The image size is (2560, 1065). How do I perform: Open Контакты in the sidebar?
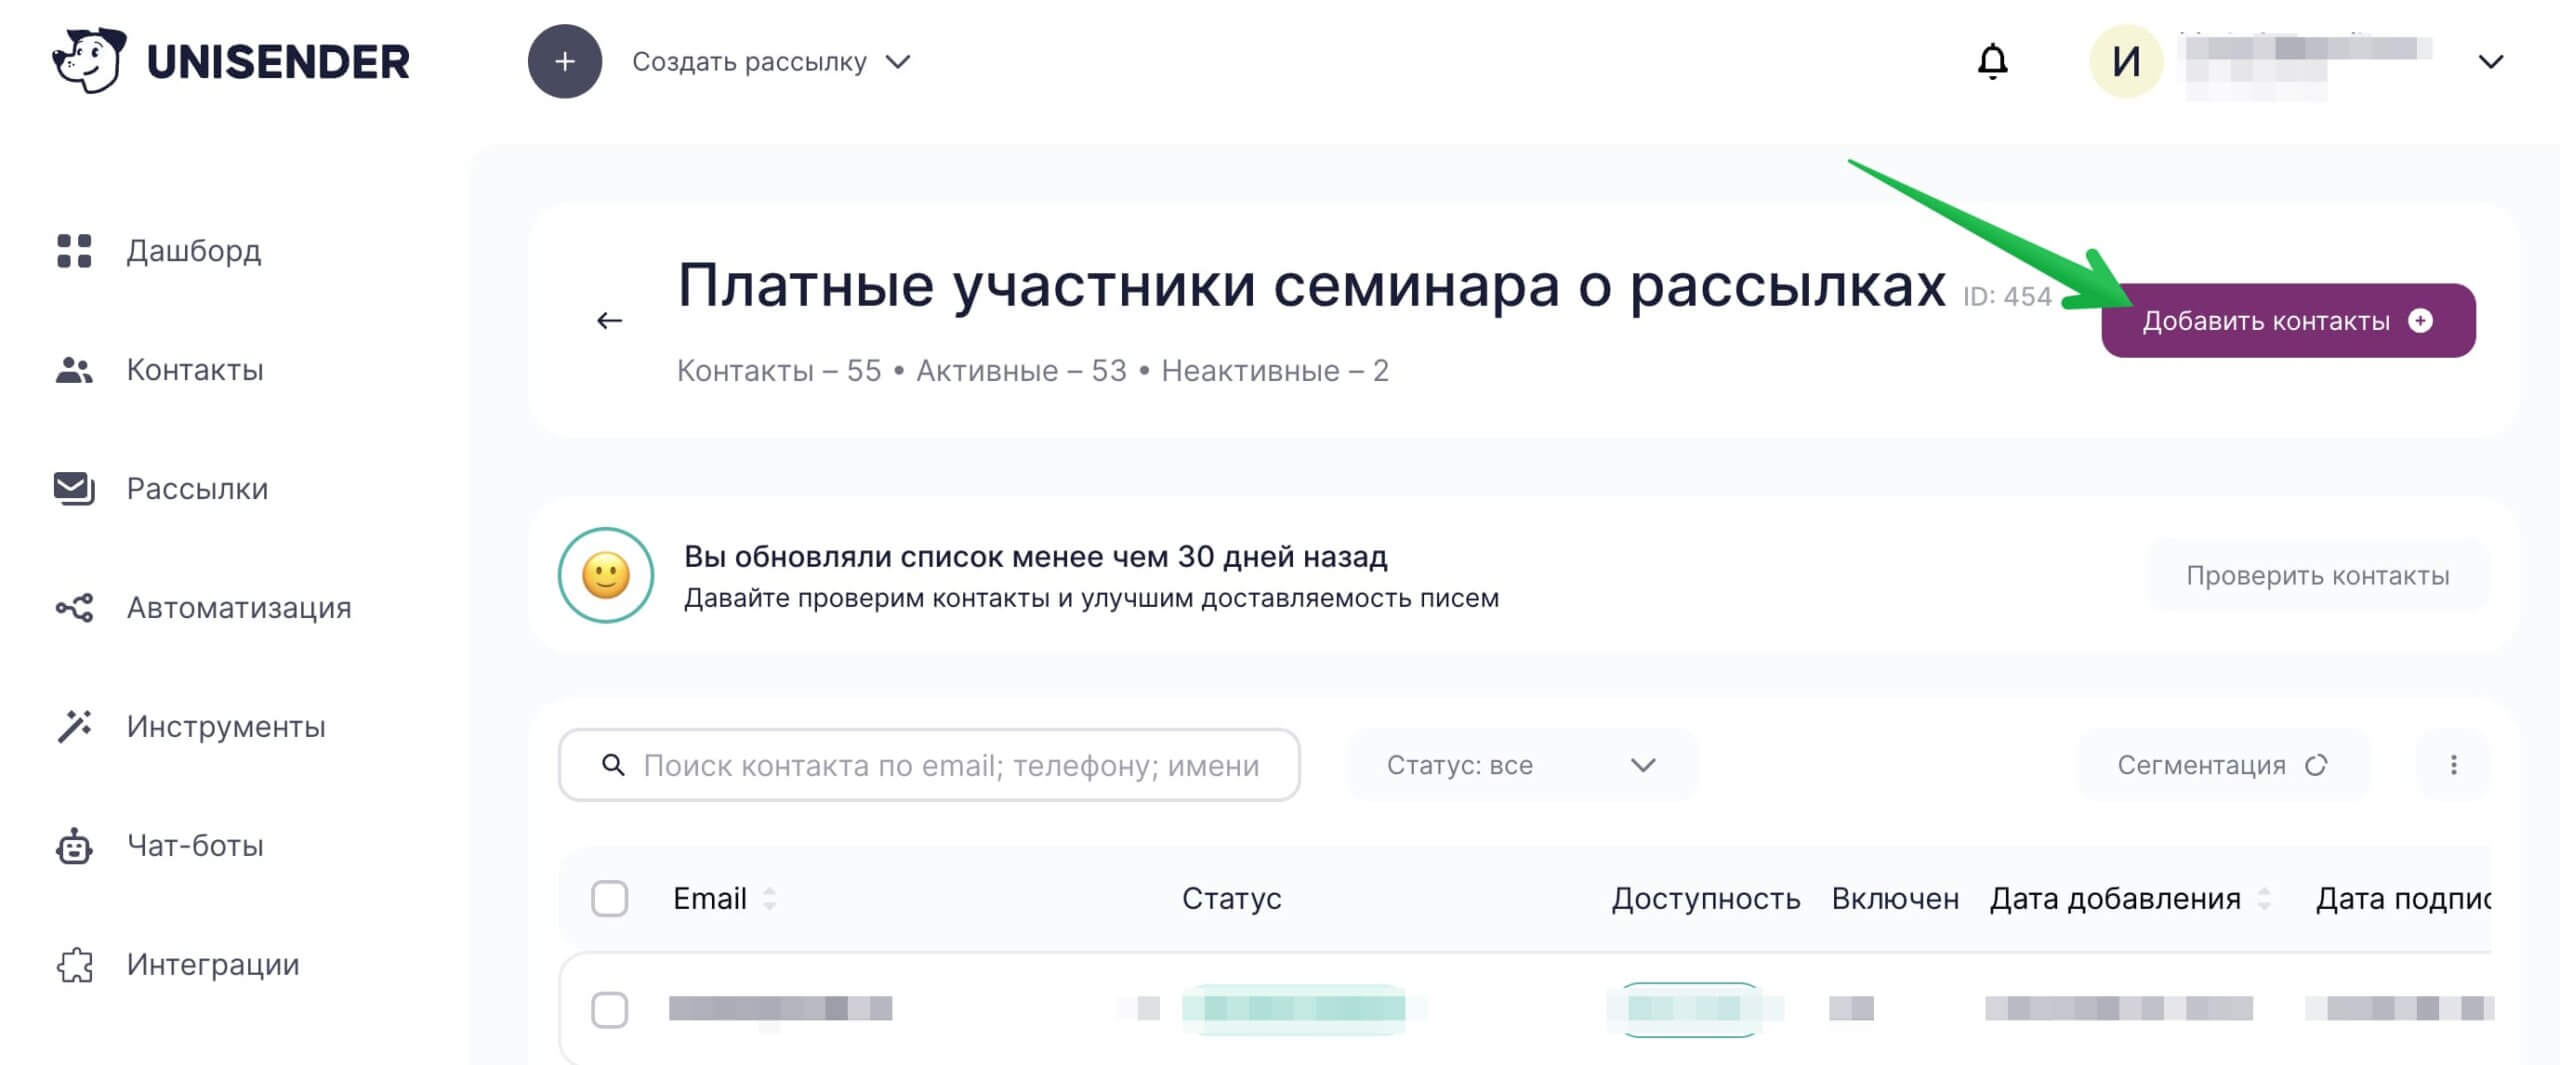coord(195,370)
